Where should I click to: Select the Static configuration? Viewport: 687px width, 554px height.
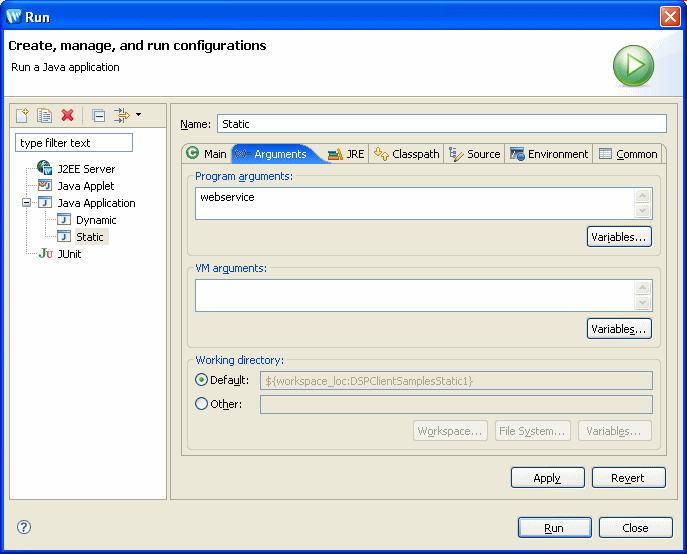click(x=90, y=237)
